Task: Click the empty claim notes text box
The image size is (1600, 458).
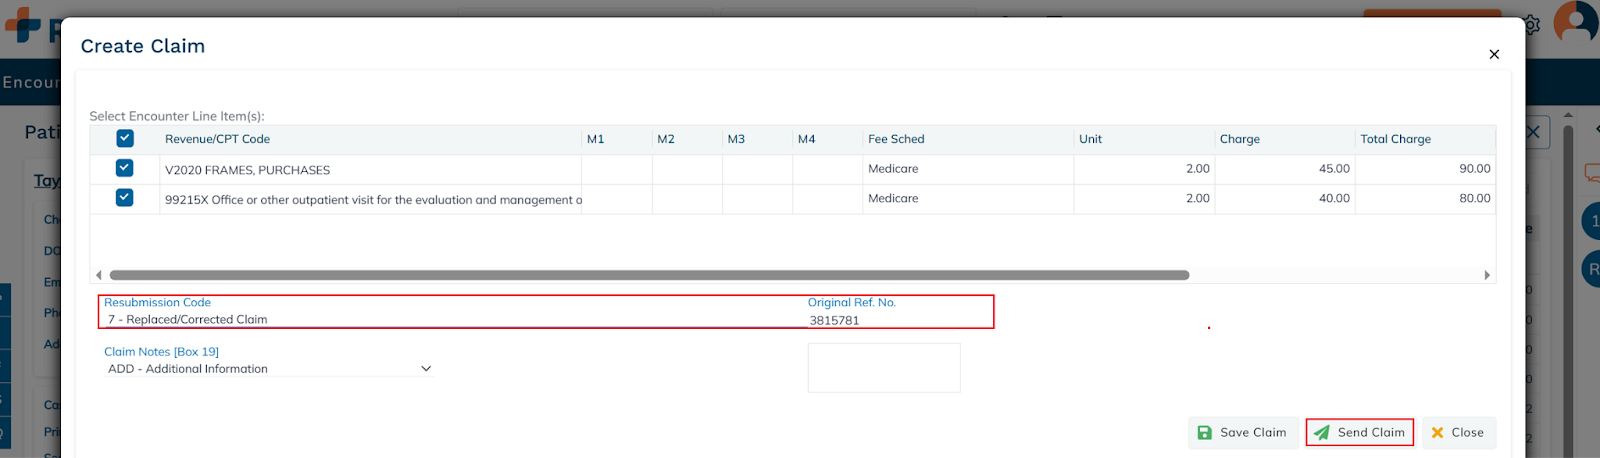Action: (x=884, y=368)
